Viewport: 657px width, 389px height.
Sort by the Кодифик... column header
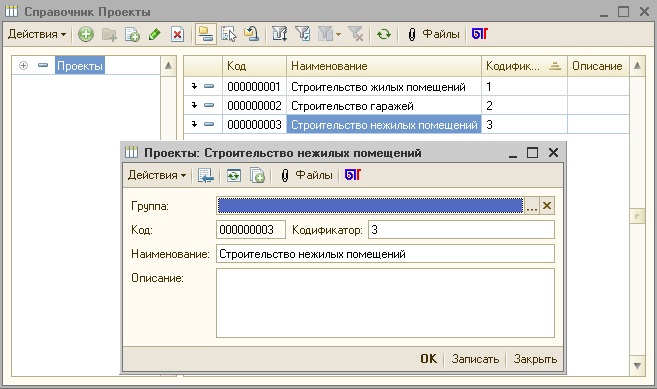point(524,66)
